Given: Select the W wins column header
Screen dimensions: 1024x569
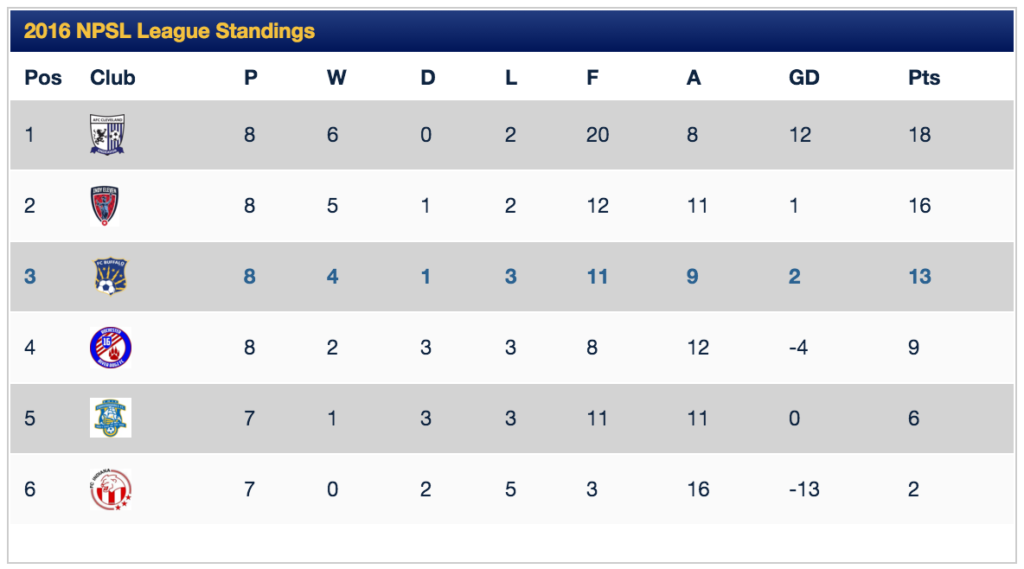Looking at the screenshot, I should [x=336, y=78].
